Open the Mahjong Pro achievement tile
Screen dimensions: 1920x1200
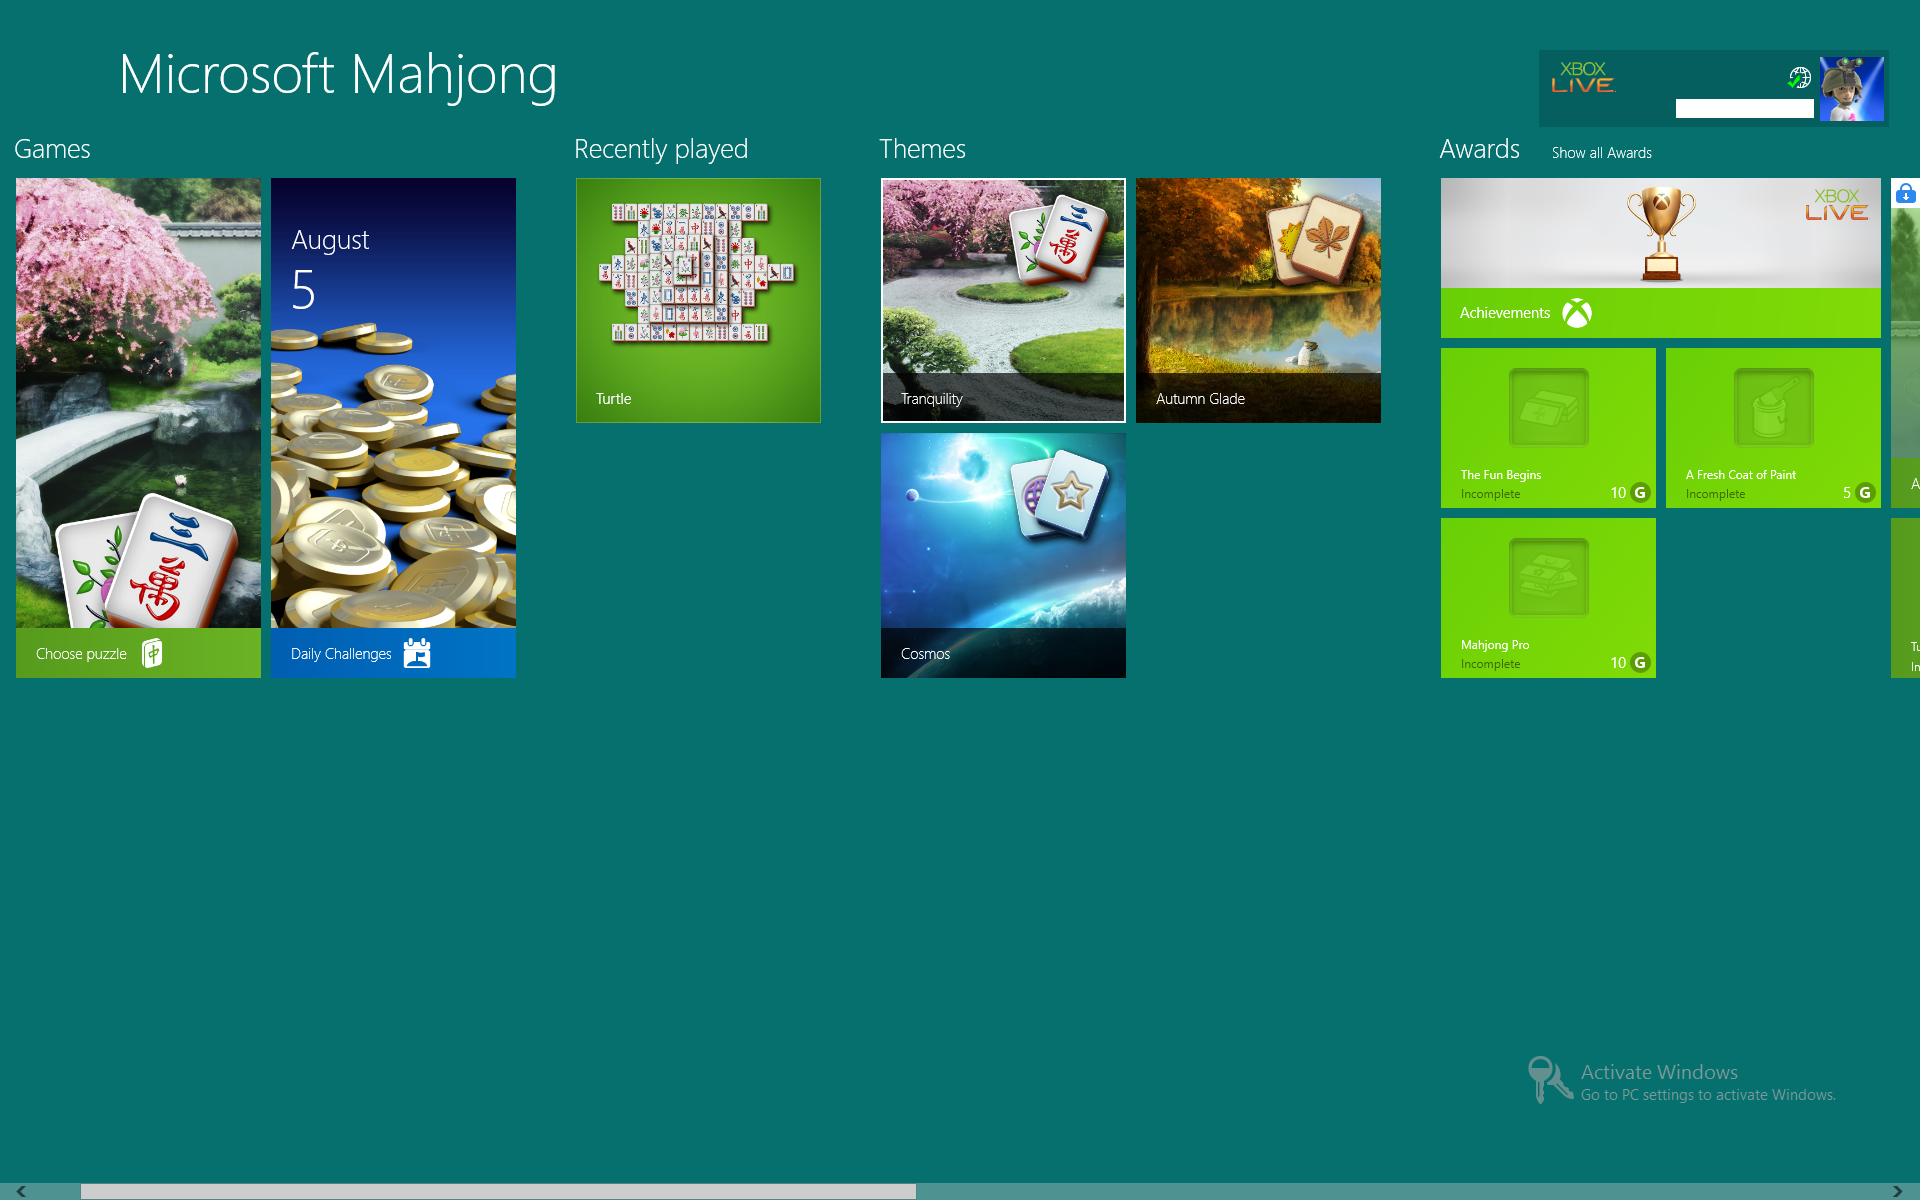point(1548,598)
